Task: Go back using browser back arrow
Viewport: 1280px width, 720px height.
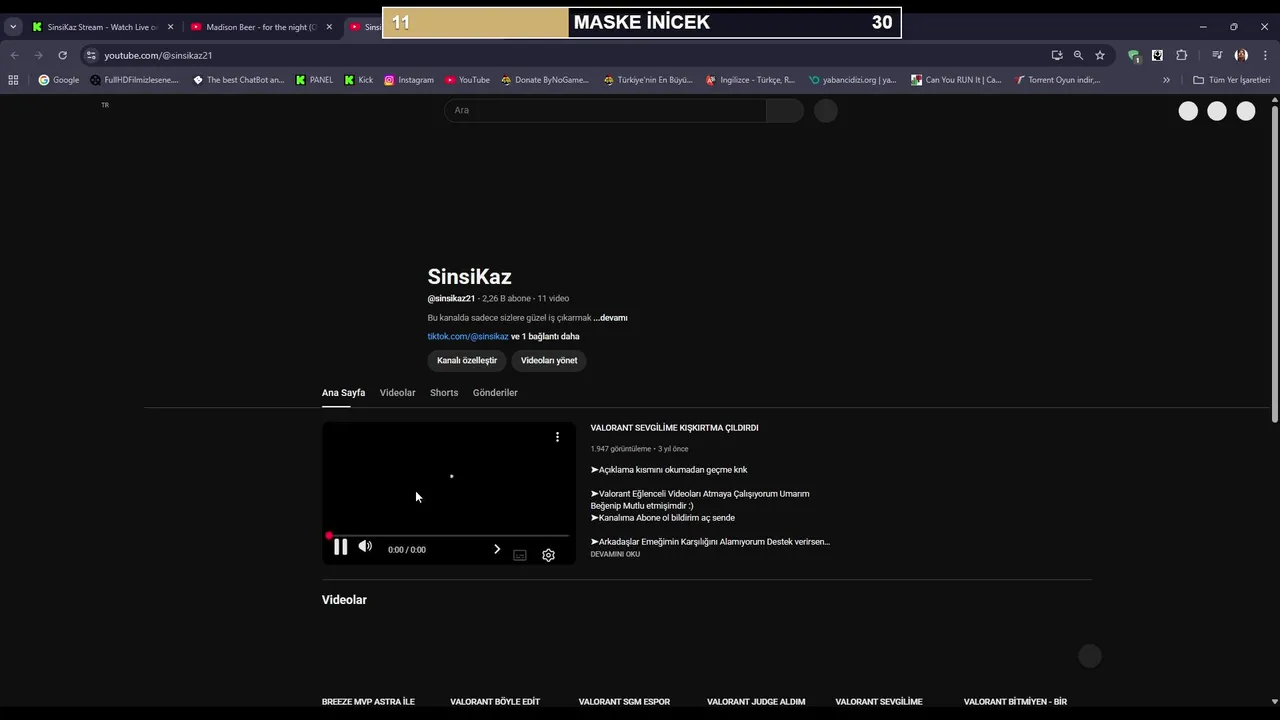Action: [14, 55]
